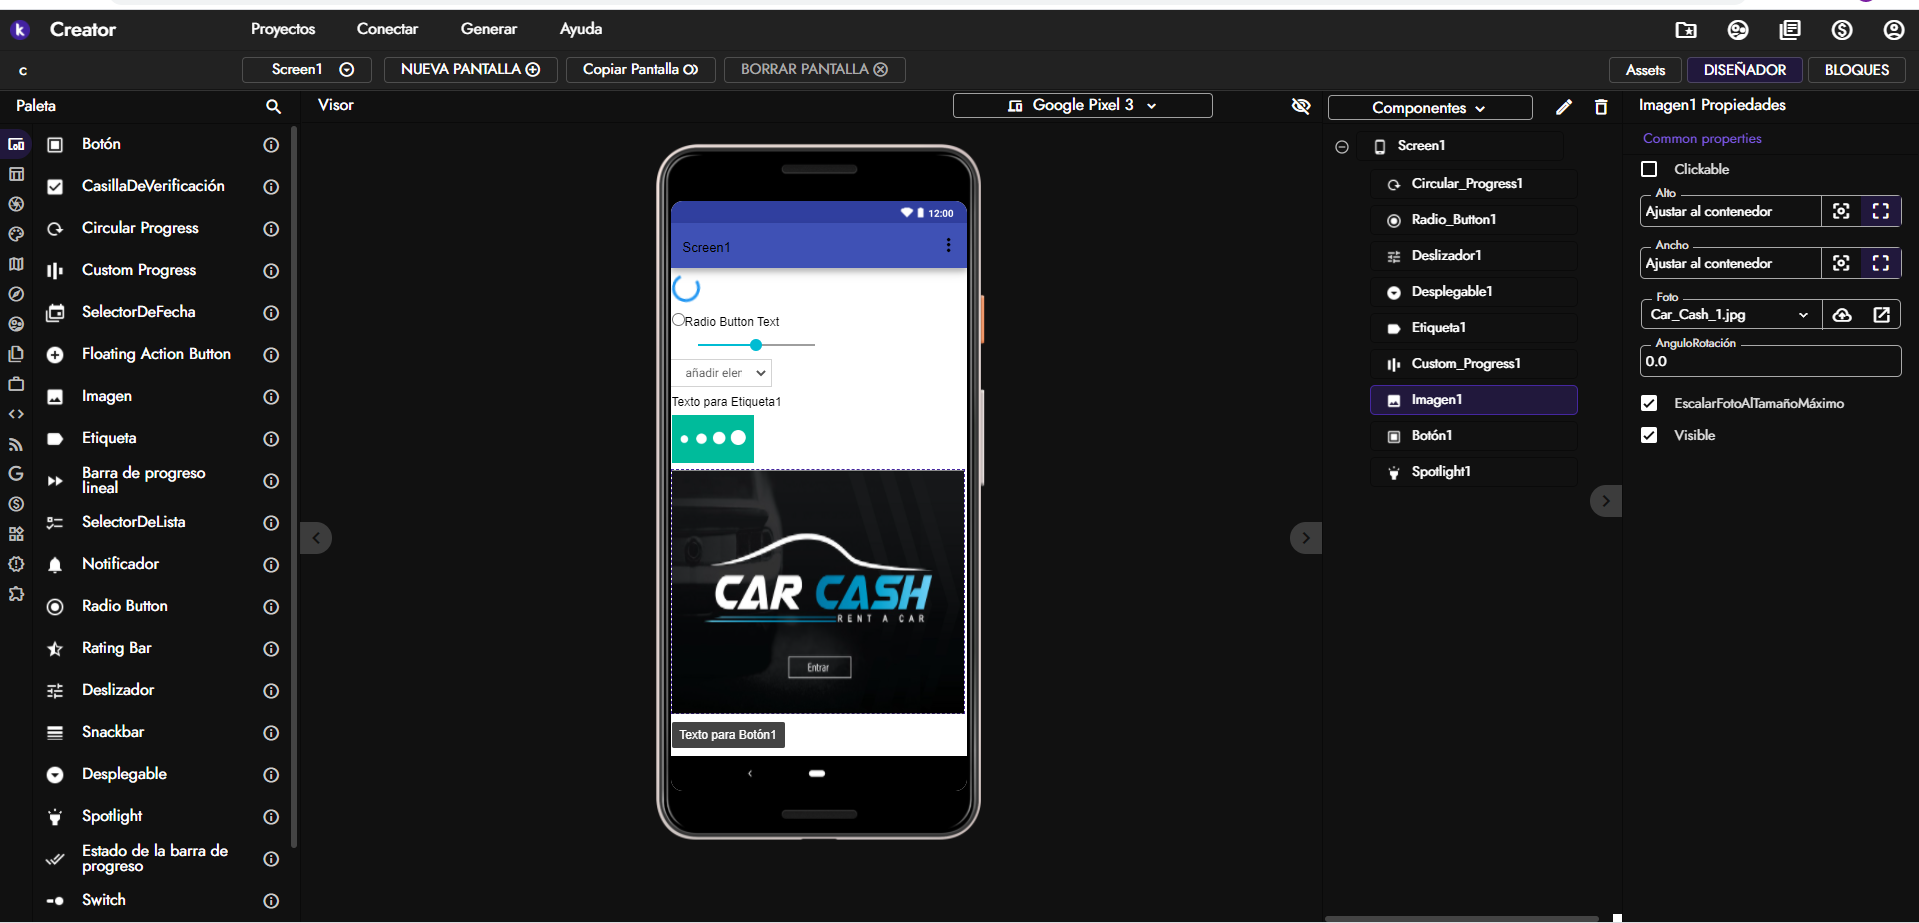1919x923 pixels.
Task: Click the trash delete component icon
Action: coord(1601,107)
